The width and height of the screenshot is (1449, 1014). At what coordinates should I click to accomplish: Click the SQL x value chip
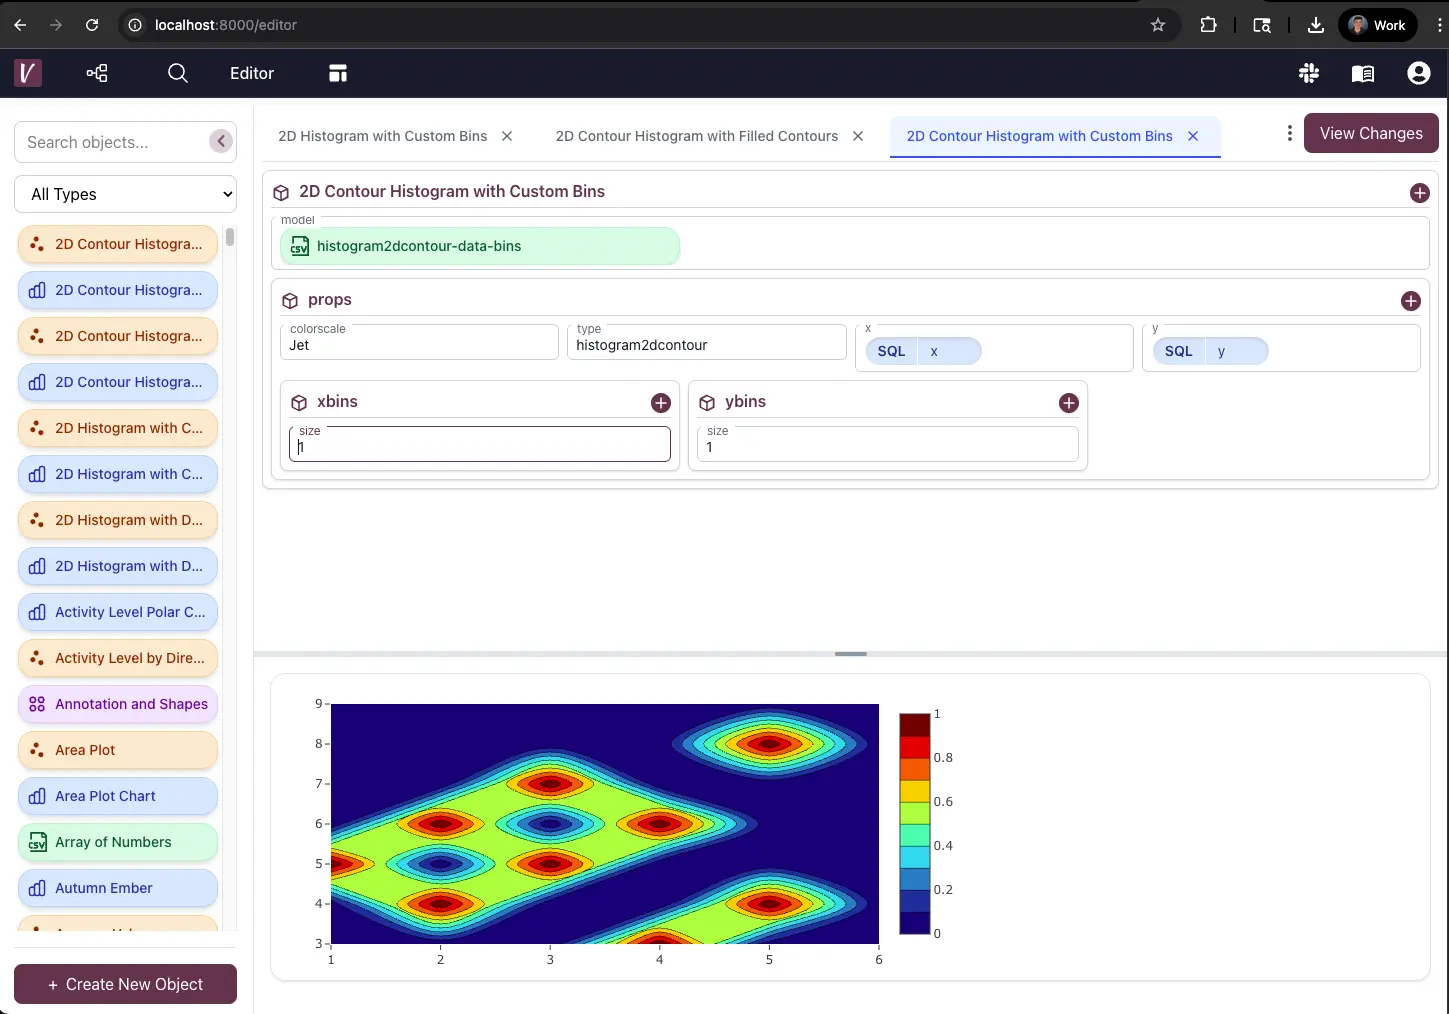point(923,351)
